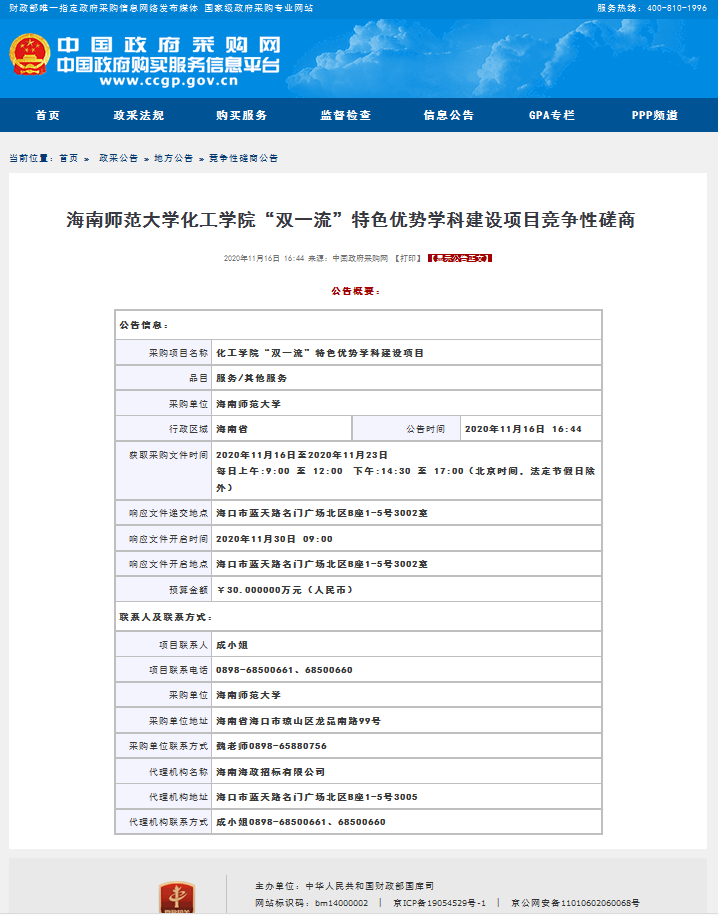Click the 代理机构联系方式 row value
The height and width of the screenshot is (915, 718).
(301, 822)
